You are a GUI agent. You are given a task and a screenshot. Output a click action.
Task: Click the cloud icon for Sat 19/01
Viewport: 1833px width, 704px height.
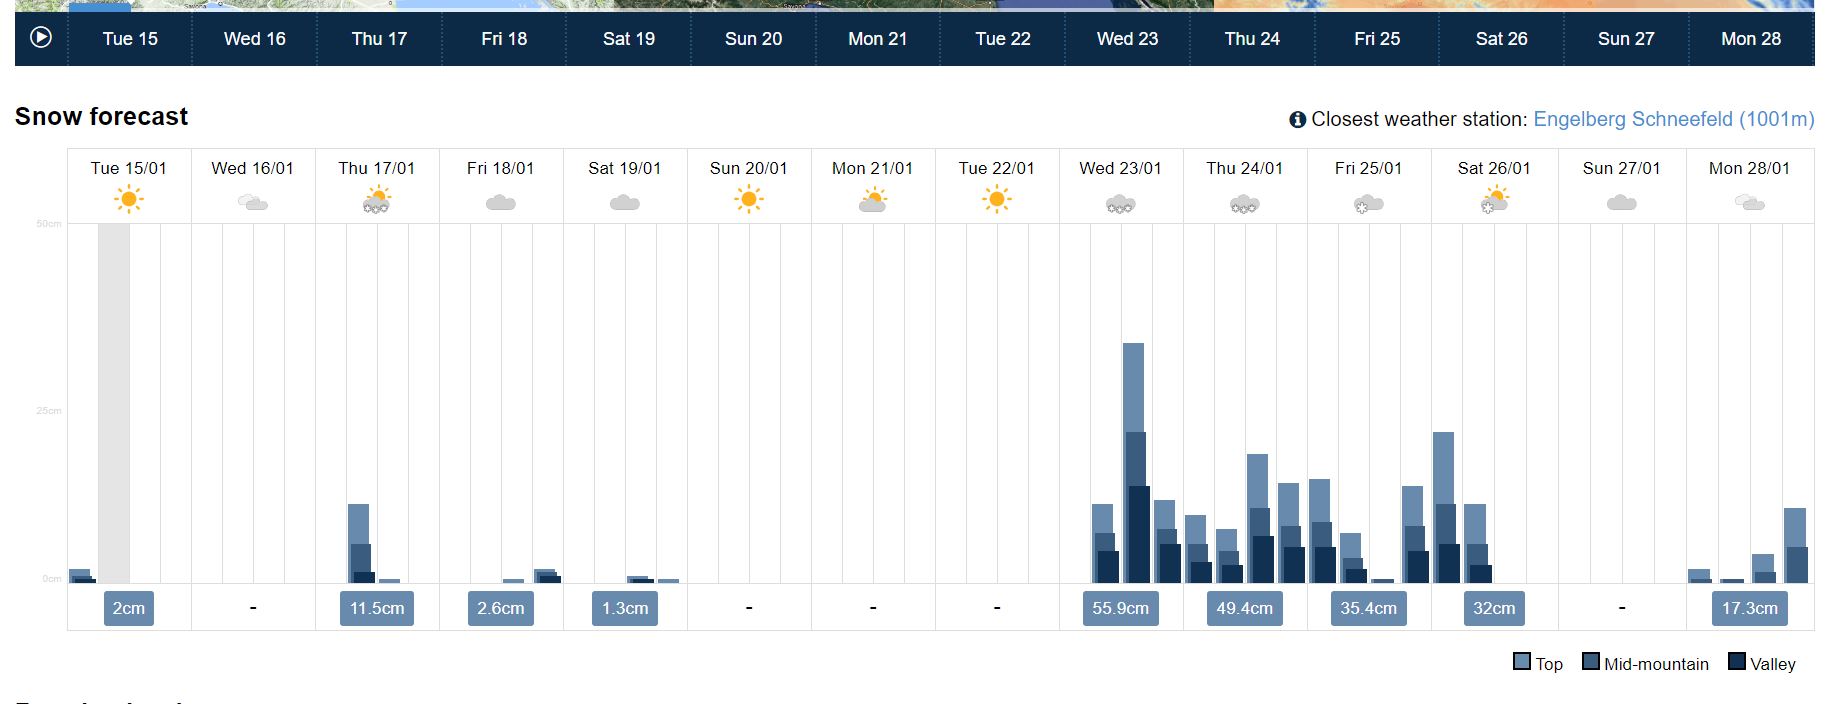[624, 203]
